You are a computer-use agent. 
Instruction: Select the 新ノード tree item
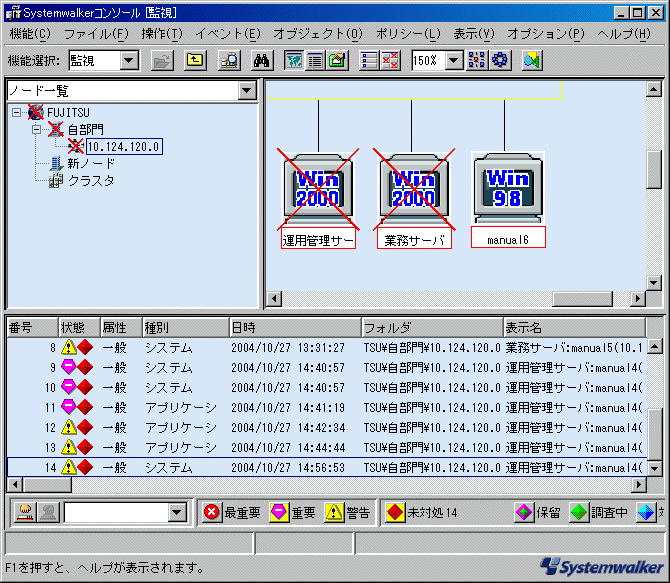pos(91,163)
